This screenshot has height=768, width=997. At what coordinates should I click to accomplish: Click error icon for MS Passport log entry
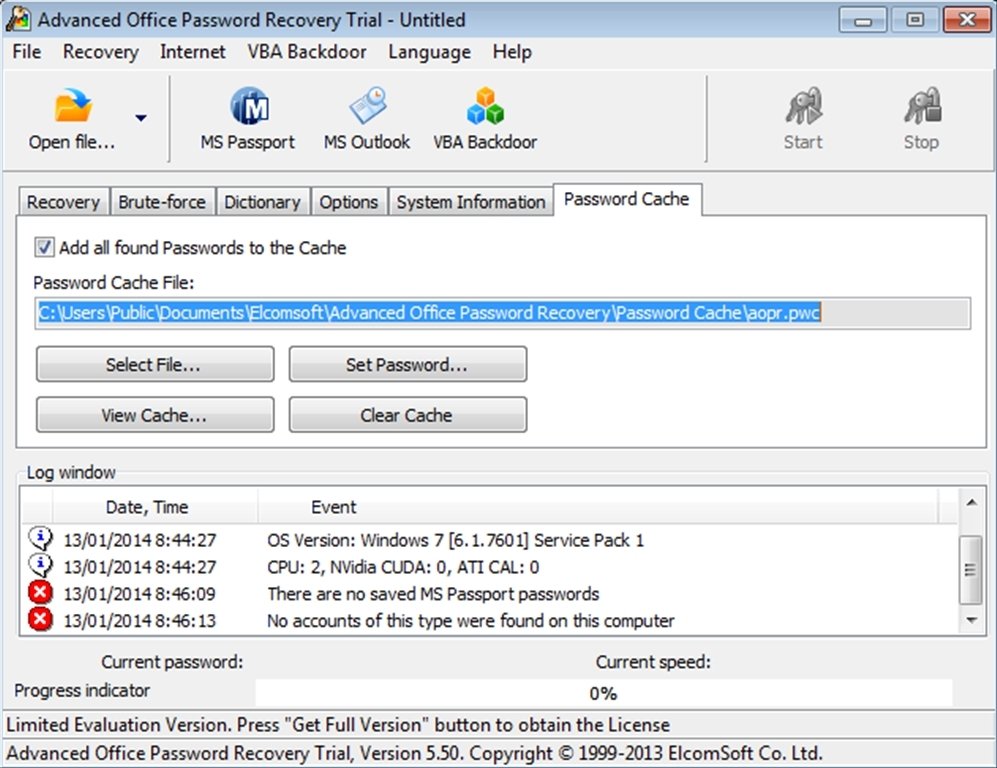point(40,593)
